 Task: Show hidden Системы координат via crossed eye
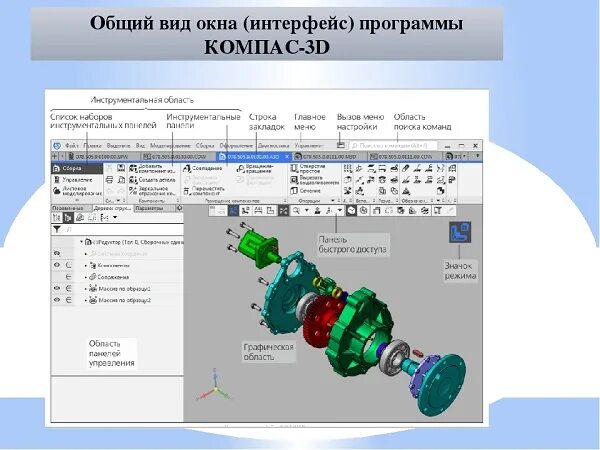pos(57,253)
